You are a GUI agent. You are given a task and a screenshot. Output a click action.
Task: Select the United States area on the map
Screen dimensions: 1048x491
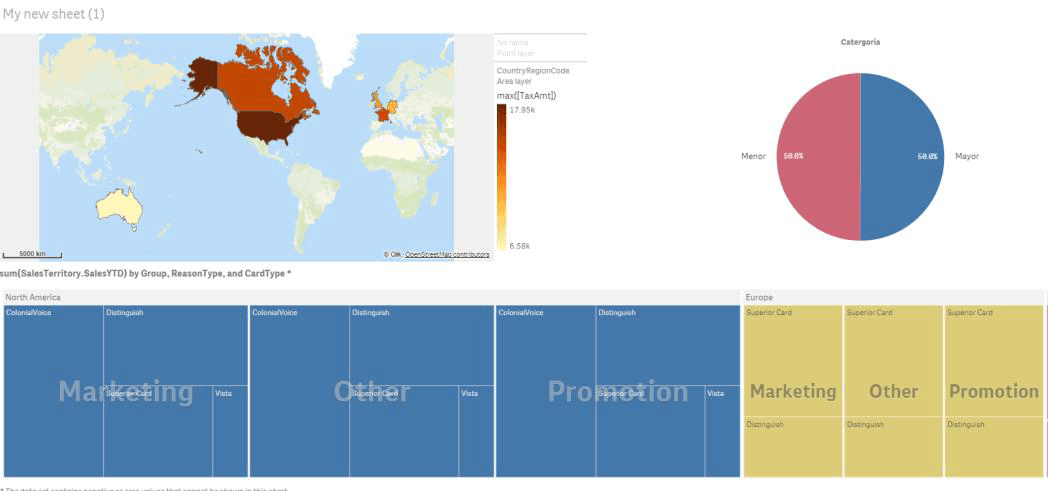[x=267, y=128]
